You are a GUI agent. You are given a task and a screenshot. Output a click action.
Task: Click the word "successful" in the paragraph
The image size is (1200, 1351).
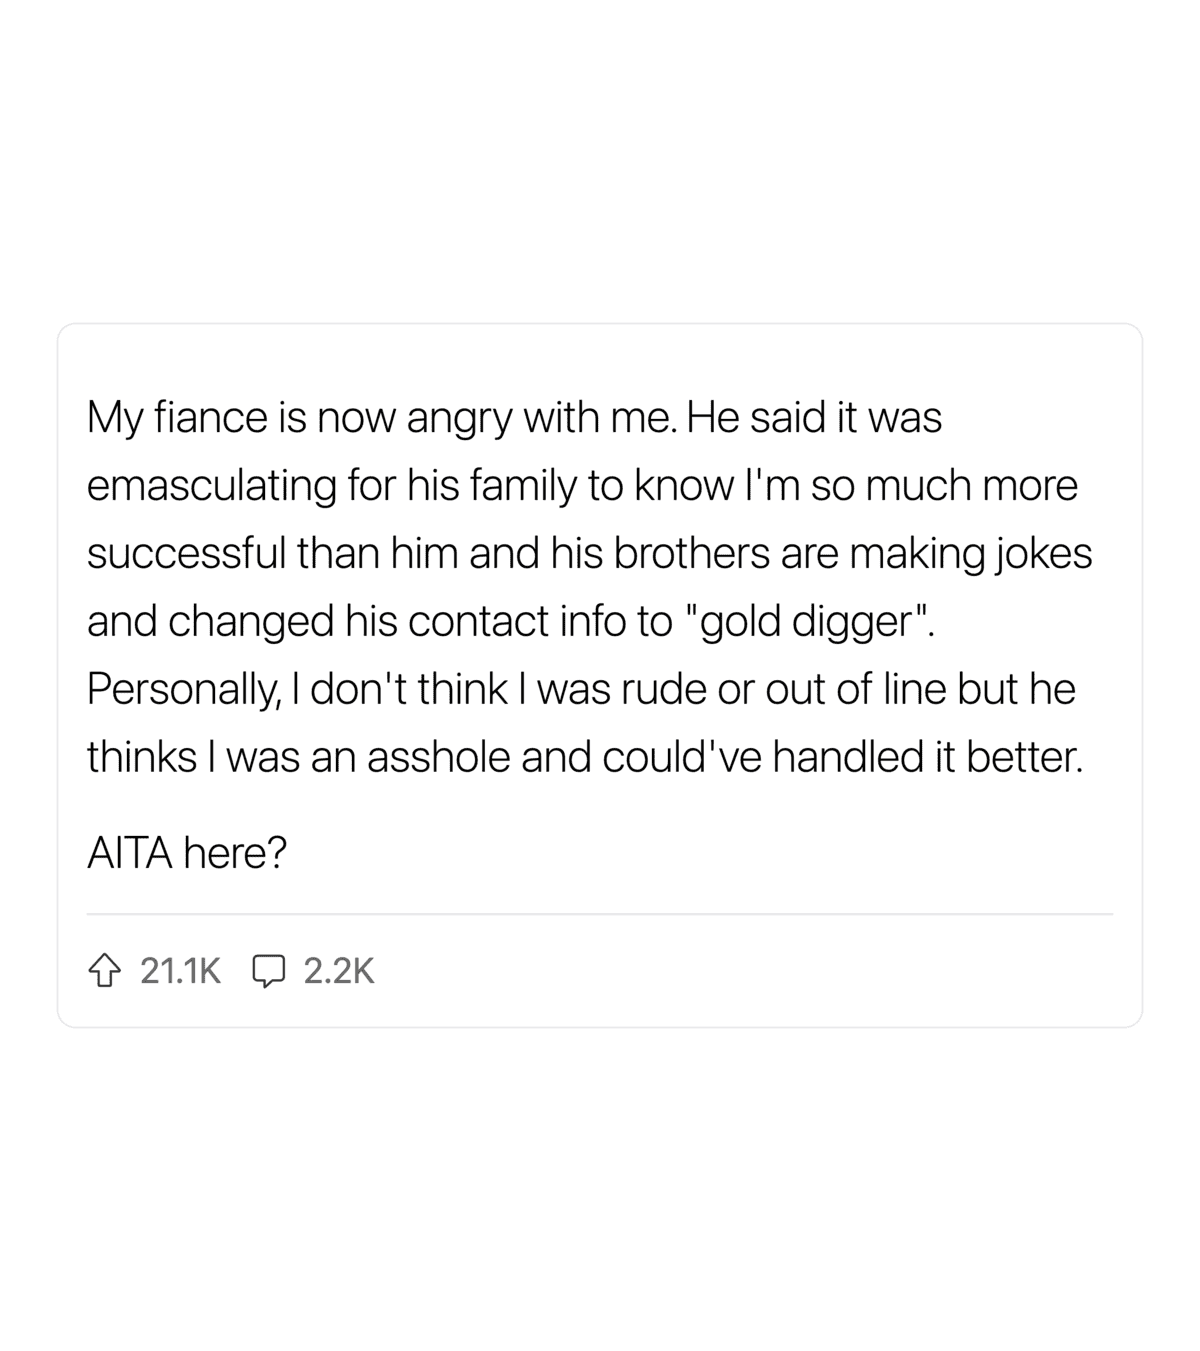(185, 554)
